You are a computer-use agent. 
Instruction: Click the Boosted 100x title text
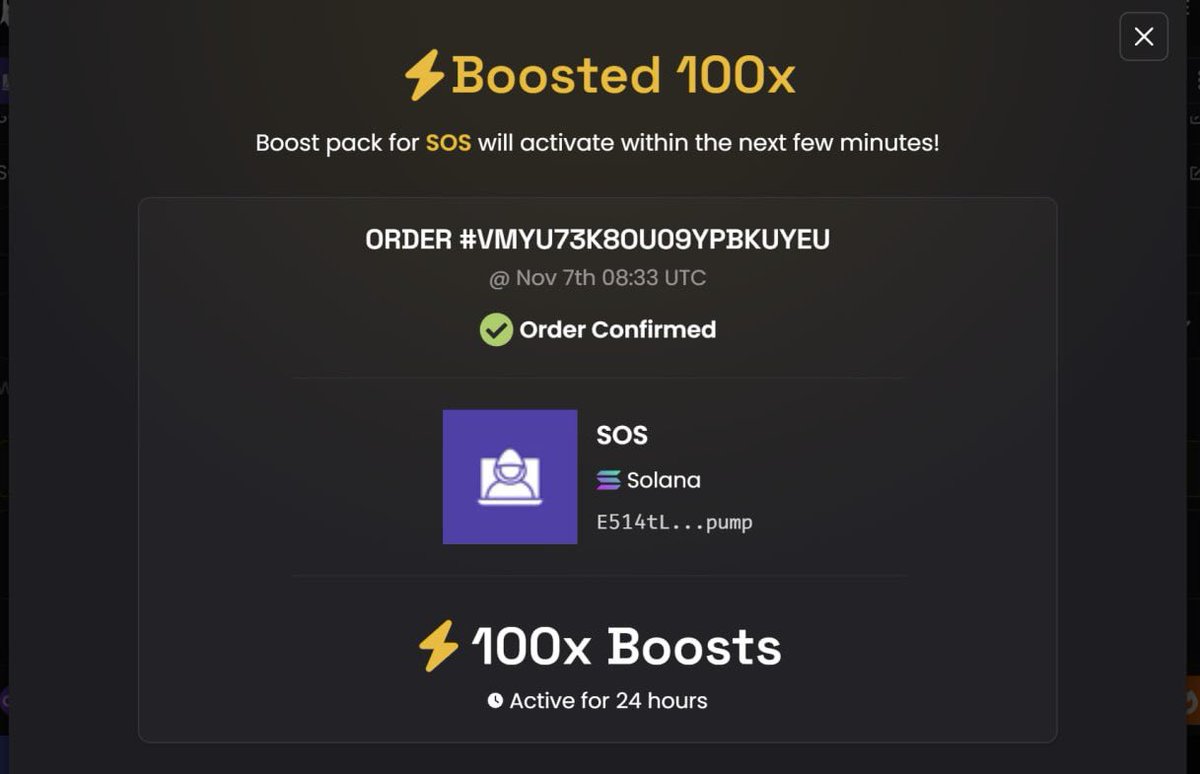coord(623,76)
